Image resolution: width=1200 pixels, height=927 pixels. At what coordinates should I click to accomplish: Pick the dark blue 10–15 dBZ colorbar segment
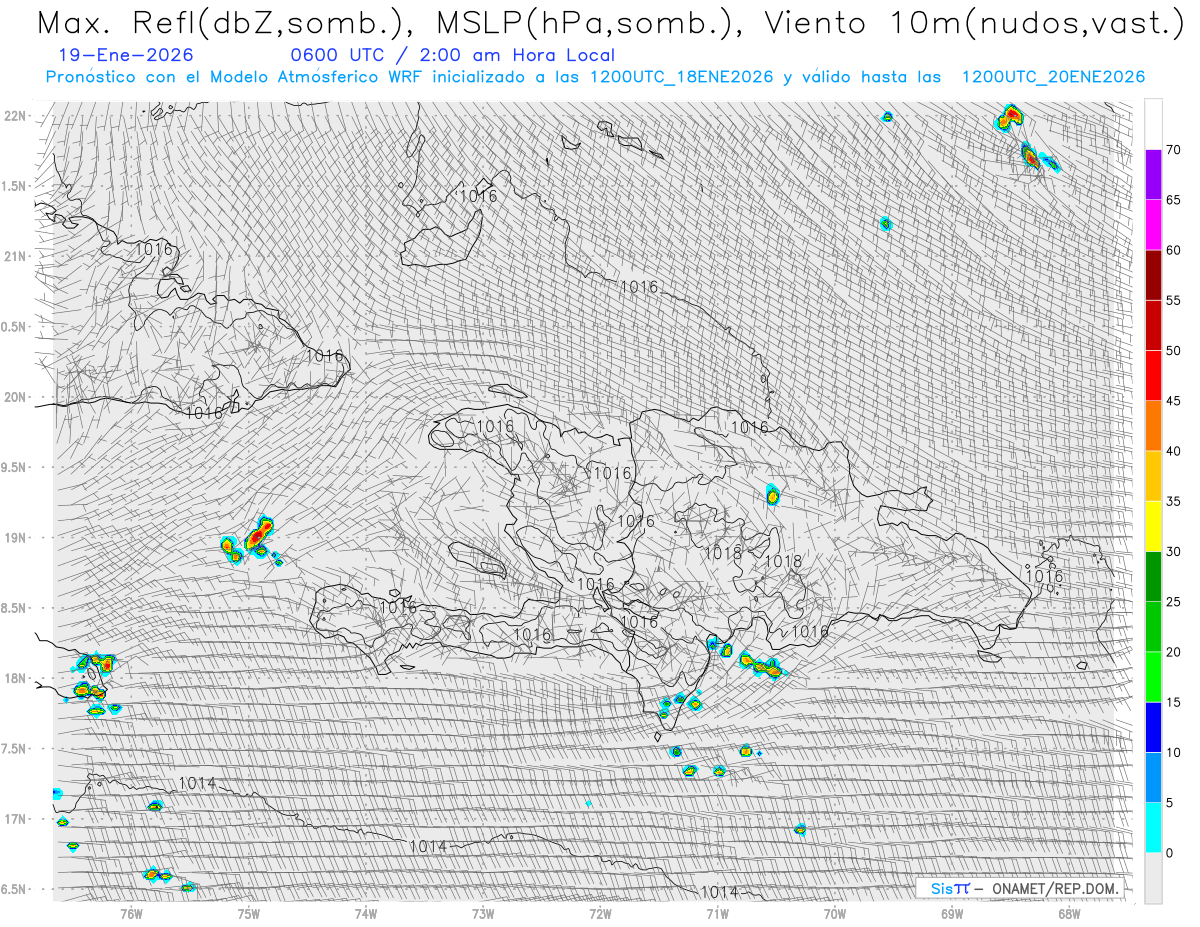(1154, 727)
